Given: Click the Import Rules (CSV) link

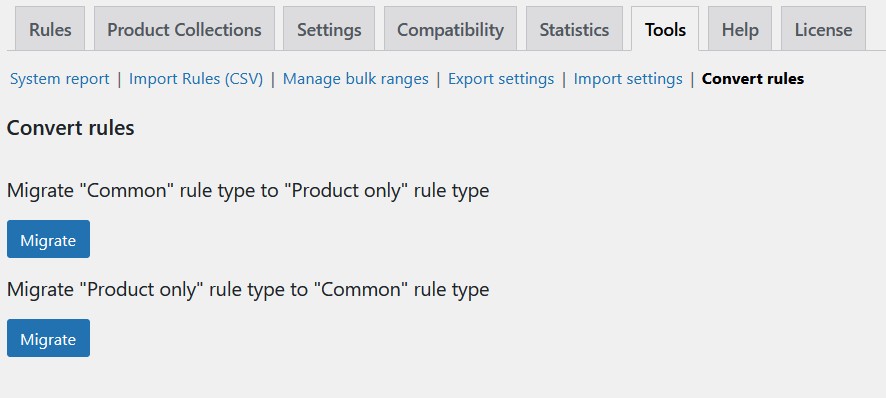Looking at the screenshot, I should tap(196, 79).
